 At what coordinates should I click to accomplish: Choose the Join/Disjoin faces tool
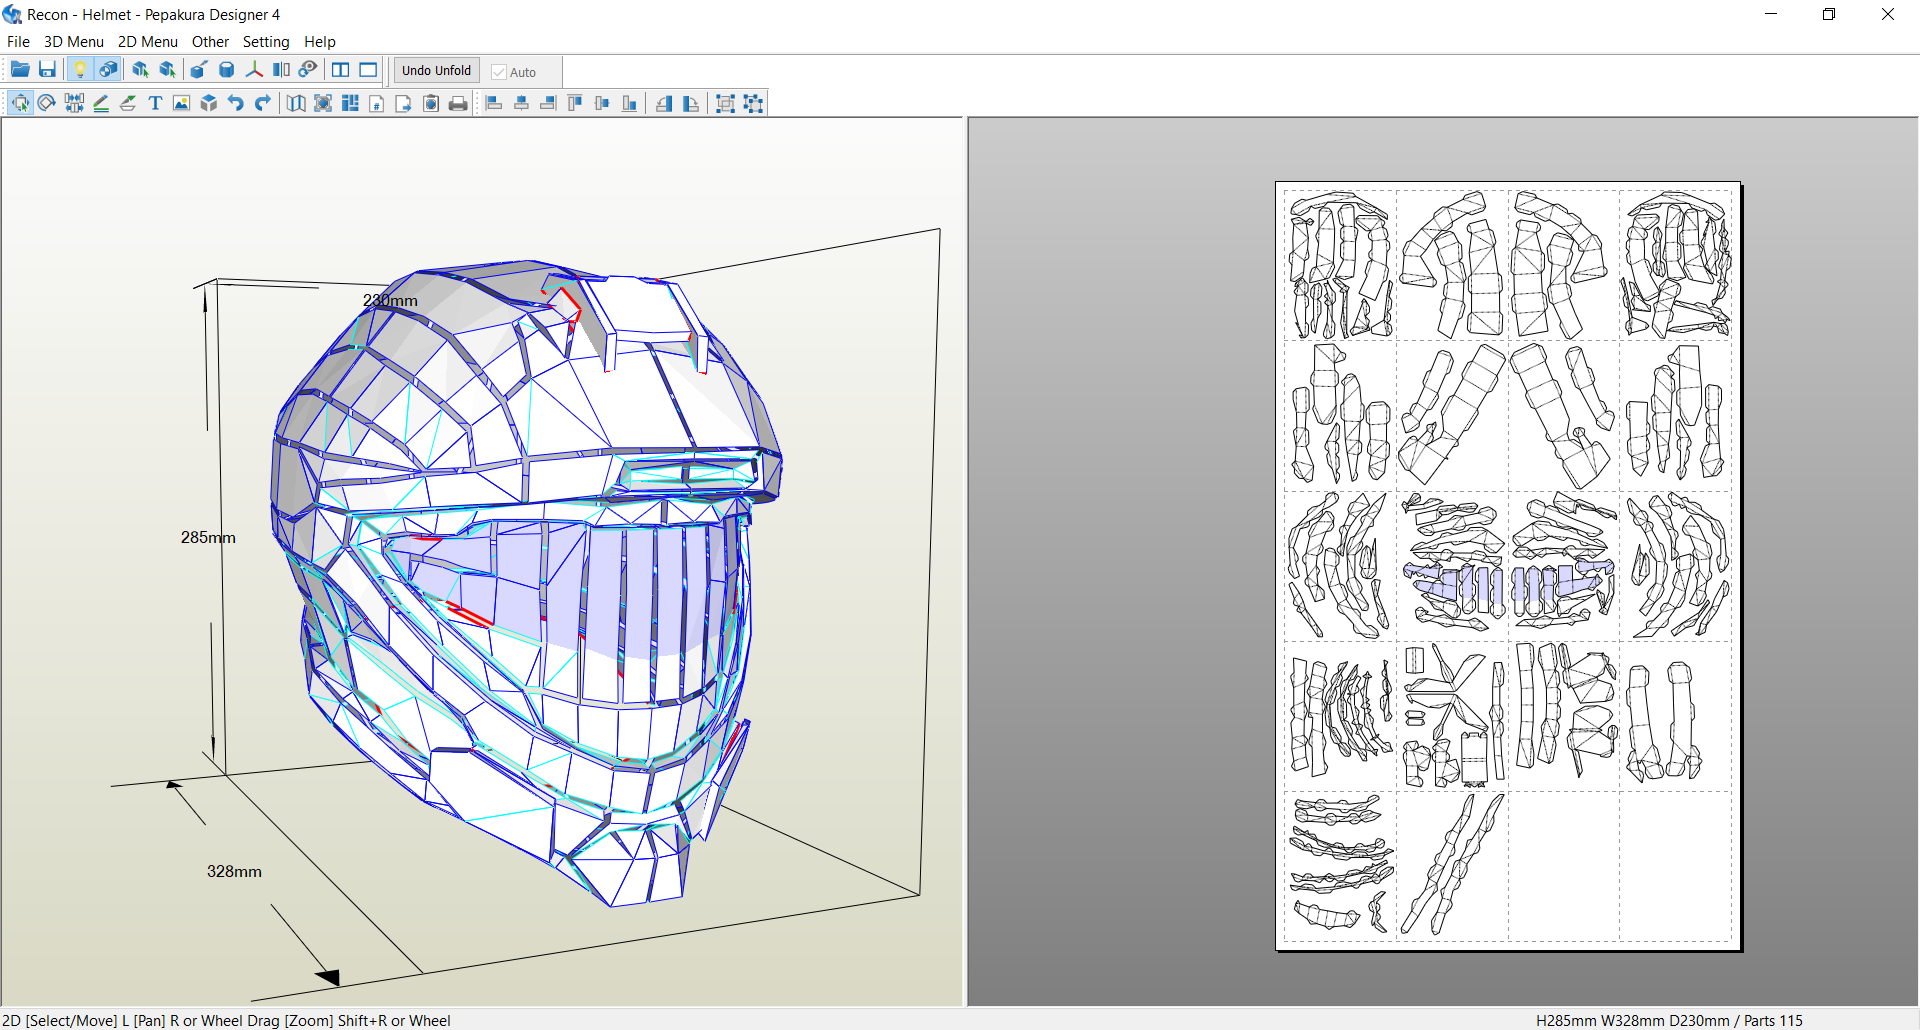click(x=74, y=103)
